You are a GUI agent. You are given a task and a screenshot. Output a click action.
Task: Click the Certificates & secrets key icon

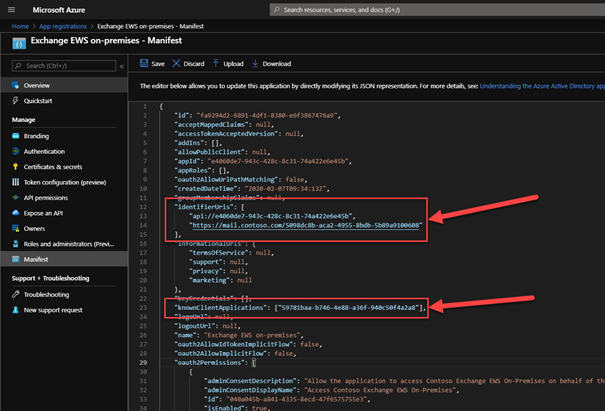(x=15, y=167)
